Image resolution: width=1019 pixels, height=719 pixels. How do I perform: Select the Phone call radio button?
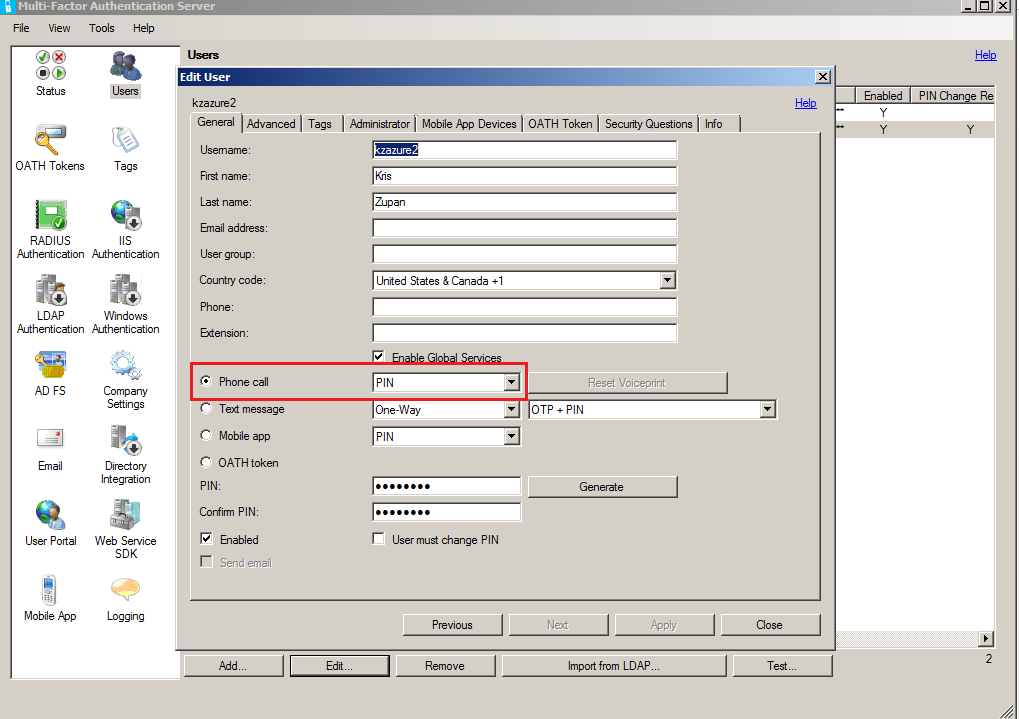(x=206, y=382)
